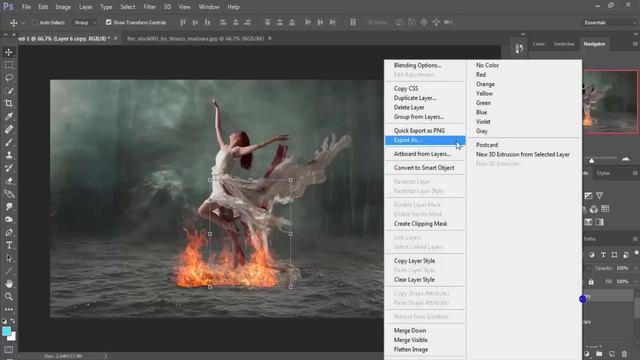Select the Move tool in the toolbox
640x360 pixels.
pos(9,52)
